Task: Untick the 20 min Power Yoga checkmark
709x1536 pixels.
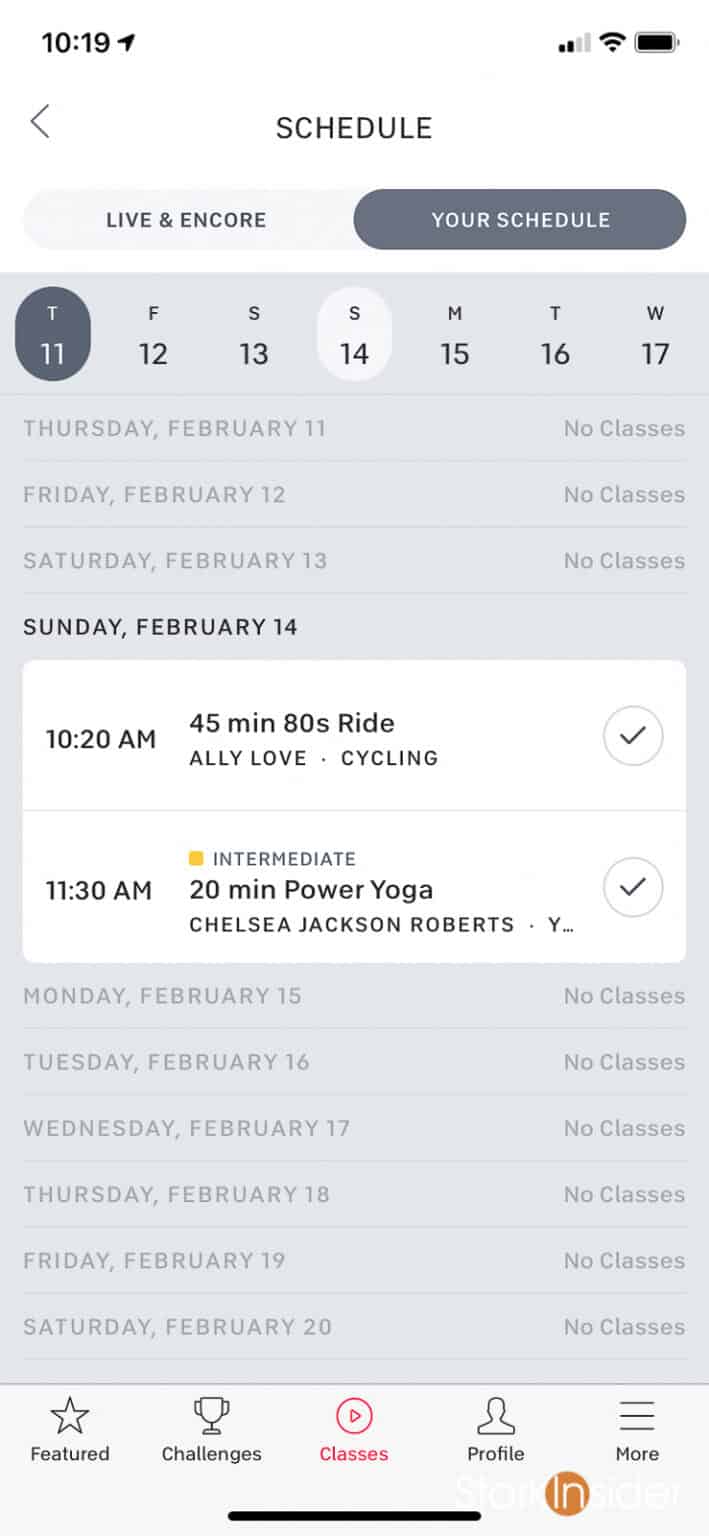Action: [632, 887]
